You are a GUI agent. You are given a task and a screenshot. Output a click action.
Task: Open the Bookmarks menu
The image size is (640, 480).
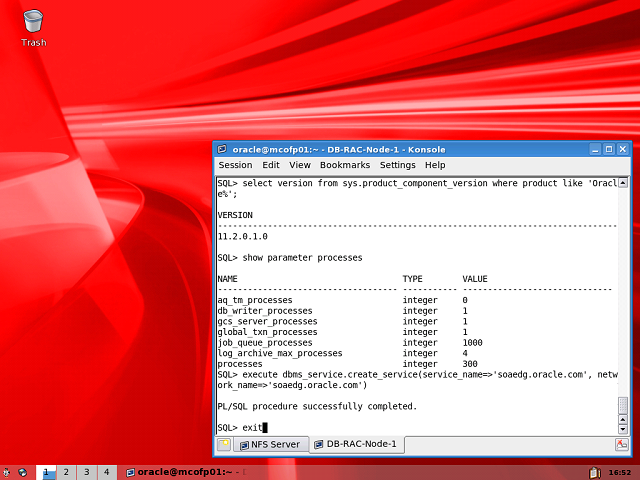click(x=345, y=165)
